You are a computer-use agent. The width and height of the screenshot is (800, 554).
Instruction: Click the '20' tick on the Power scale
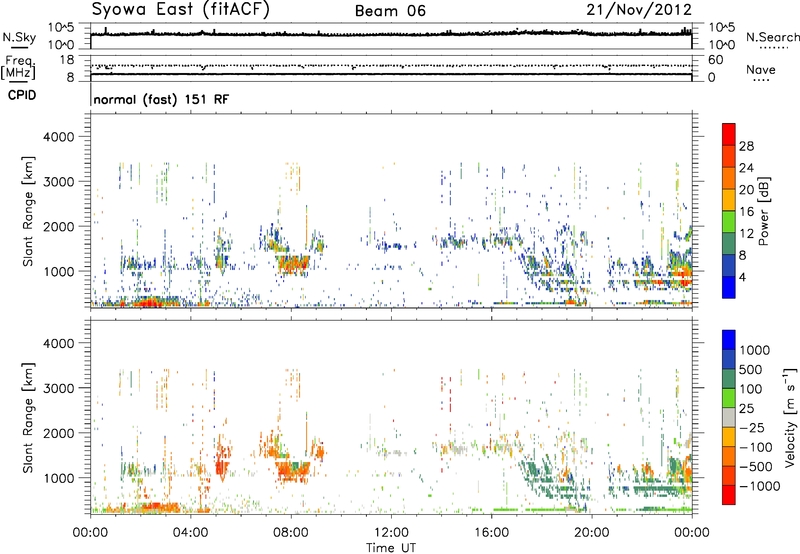pos(746,190)
